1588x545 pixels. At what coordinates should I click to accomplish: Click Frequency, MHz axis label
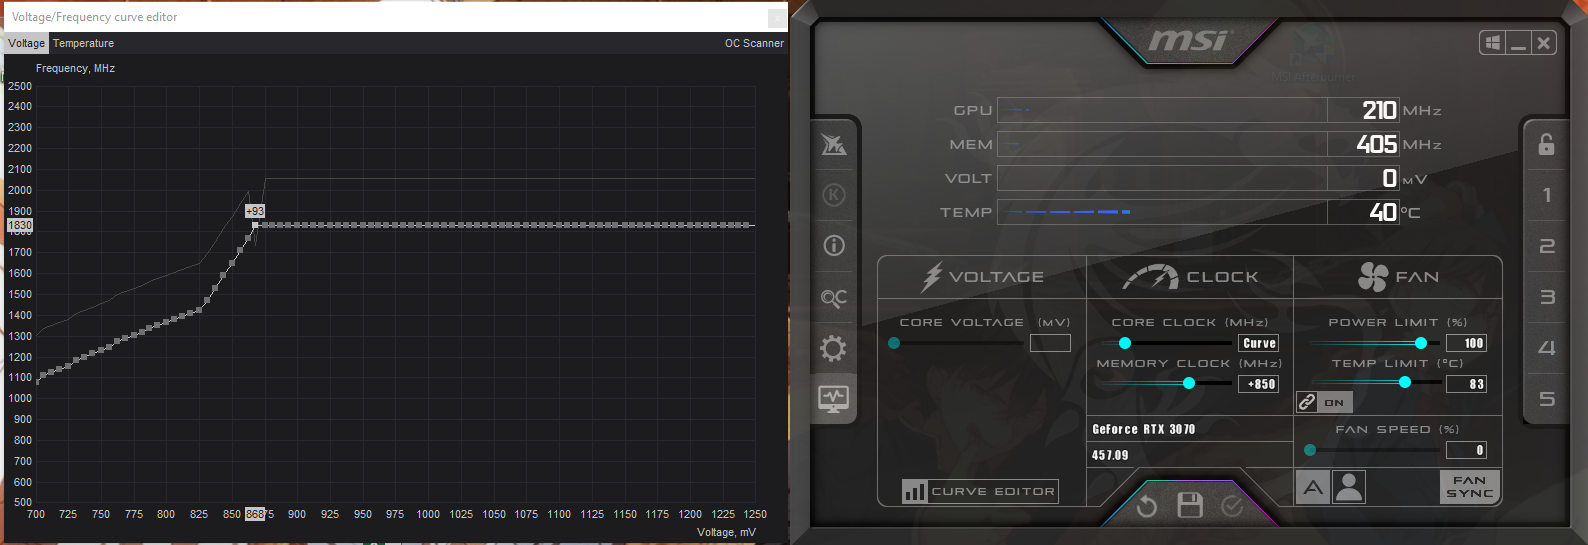click(75, 68)
